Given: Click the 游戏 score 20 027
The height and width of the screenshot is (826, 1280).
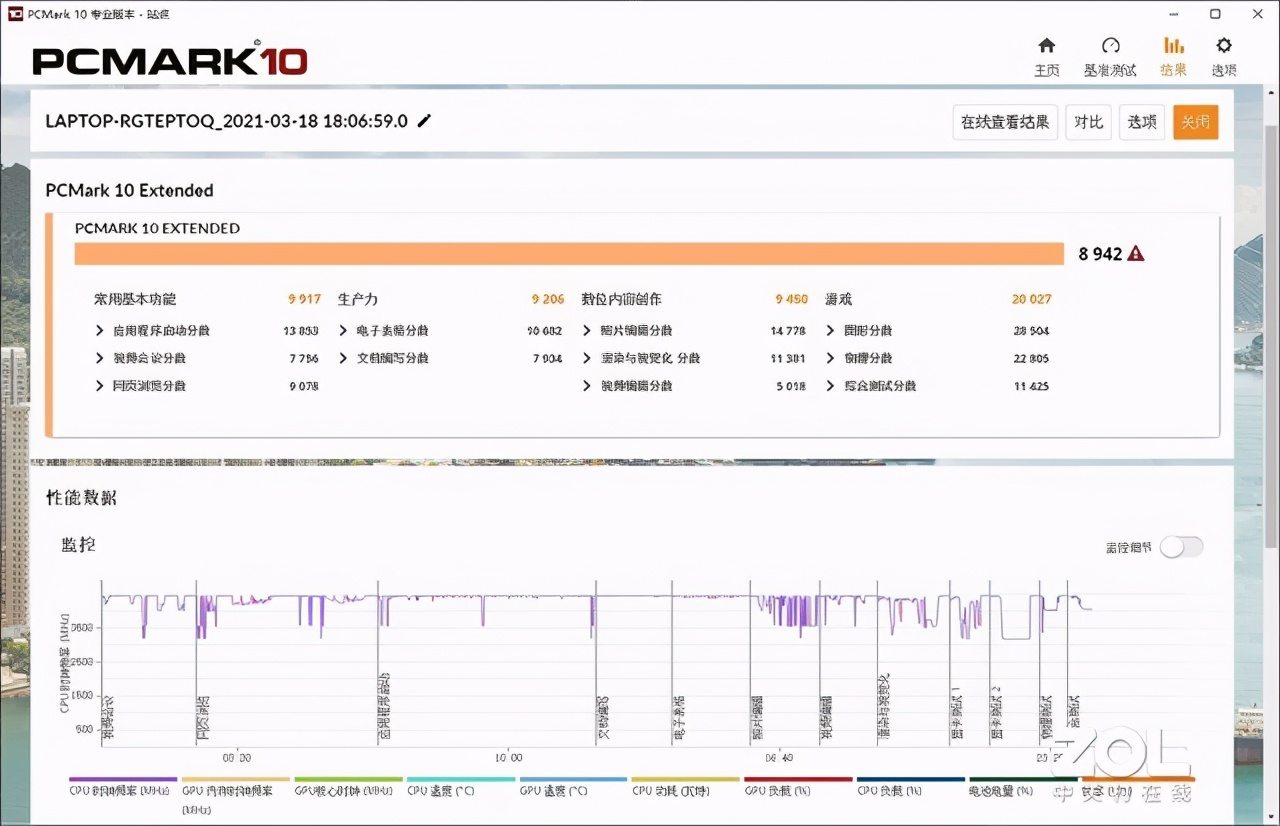Looking at the screenshot, I should 1031,299.
